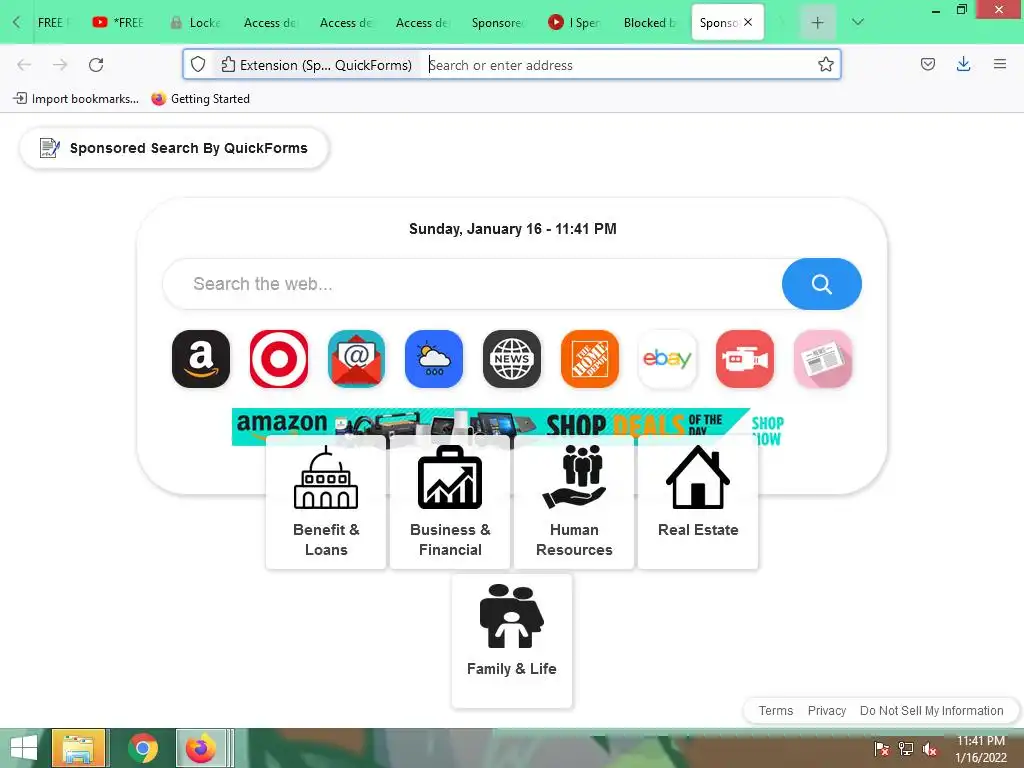Click the Sponsored Search By QuickForms button
The image size is (1024, 768).
click(x=174, y=148)
